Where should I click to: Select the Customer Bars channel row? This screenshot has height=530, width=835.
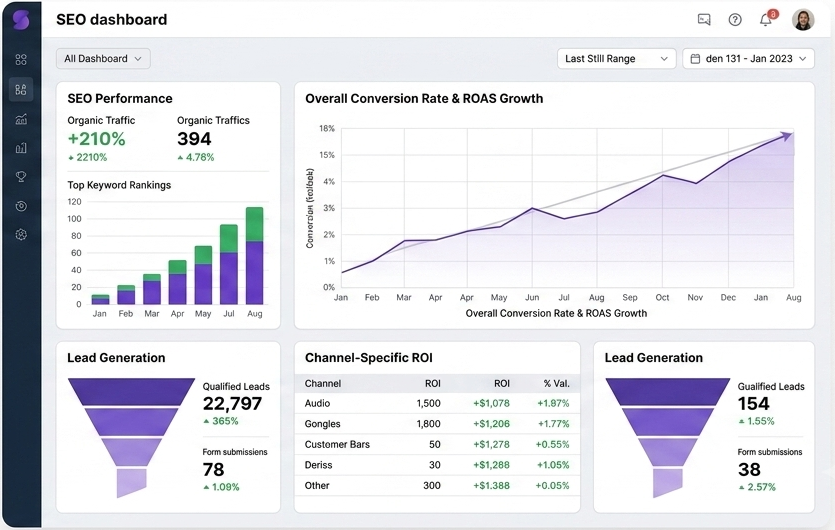pyautogui.click(x=437, y=444)
